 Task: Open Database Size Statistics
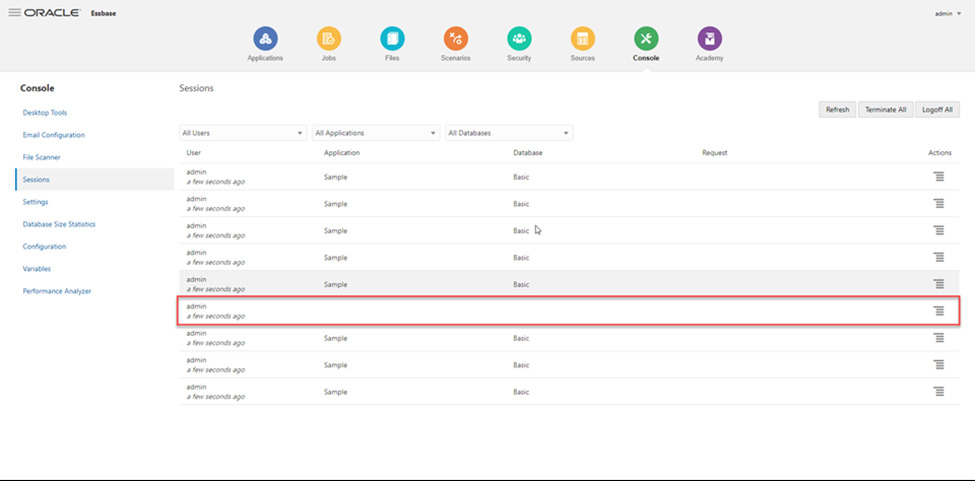pyautogui.click(x=59, y=224)
